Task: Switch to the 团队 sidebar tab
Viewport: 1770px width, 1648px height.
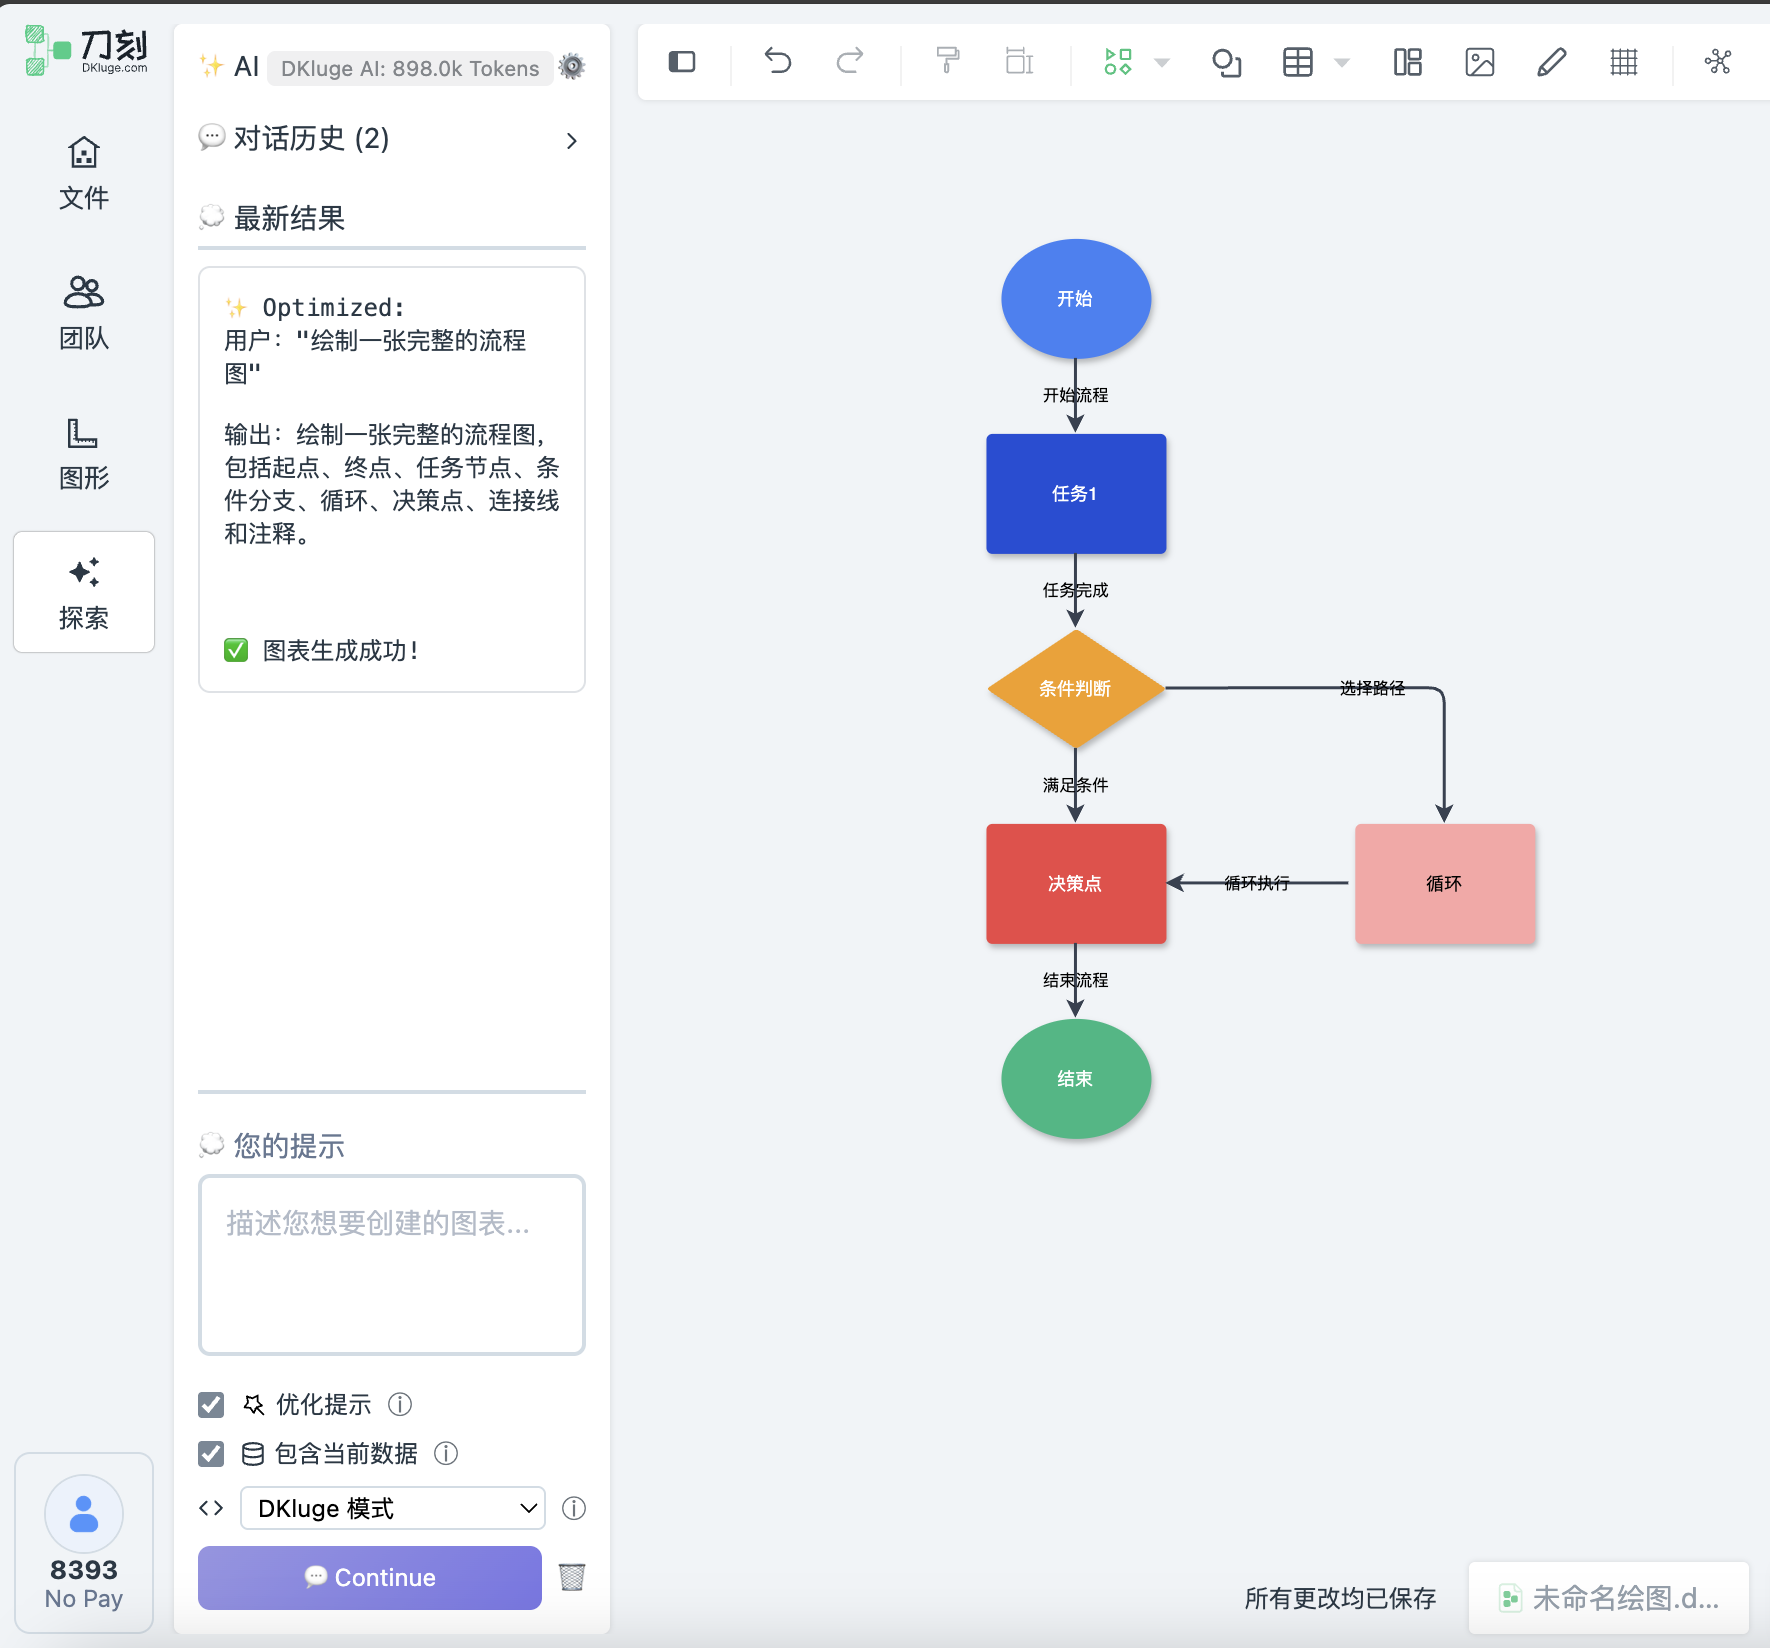Action: pos(84,313)
